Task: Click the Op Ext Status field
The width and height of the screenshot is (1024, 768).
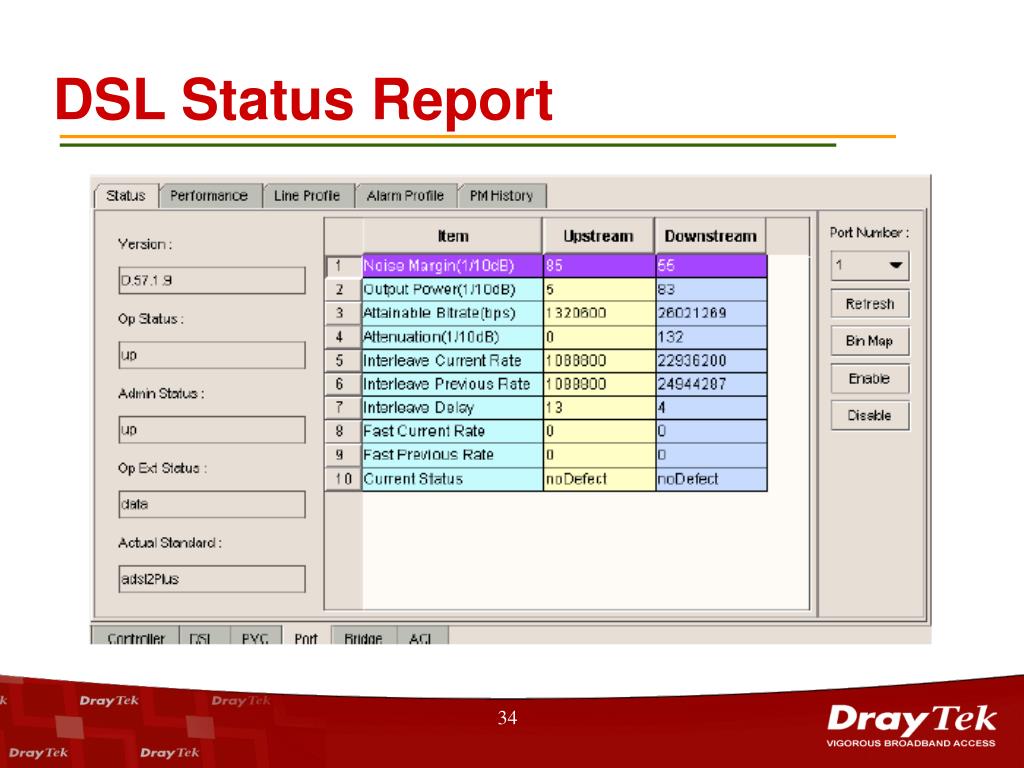Action: pyautogui.click(x=212, y=504)
